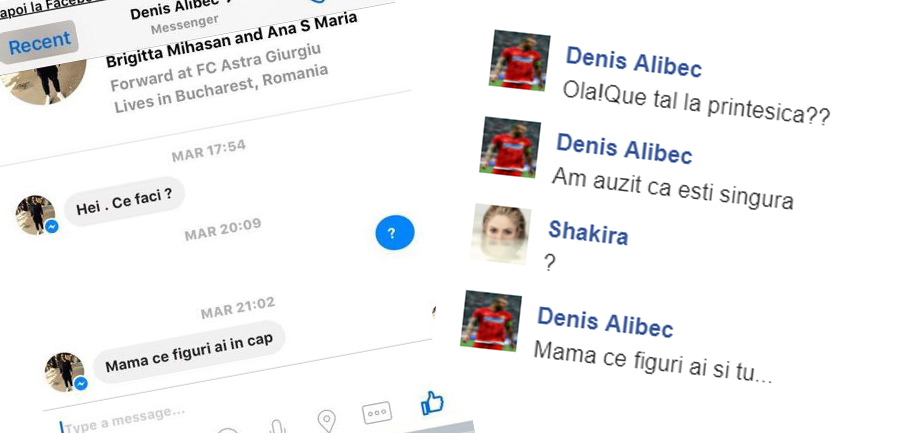Screen dimensions: 923x433
Task: Click the Recent back button
Action: 39,42
